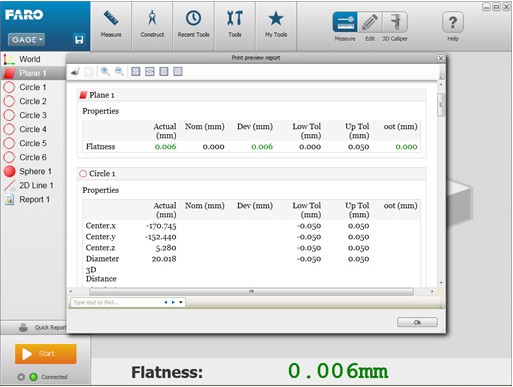Screen dimensions: 513x387
Task: Click Diameter actual value 20.018
Action: click(164, 259)
